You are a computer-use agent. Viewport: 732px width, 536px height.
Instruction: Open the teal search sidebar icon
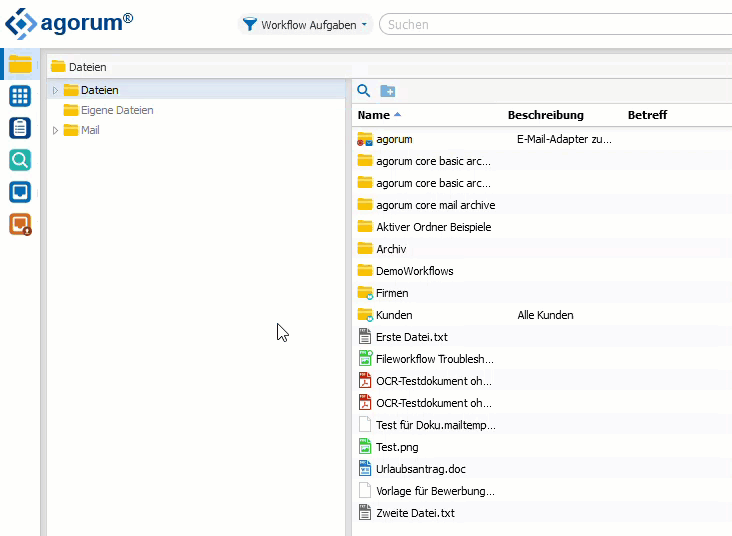point(20,160)
